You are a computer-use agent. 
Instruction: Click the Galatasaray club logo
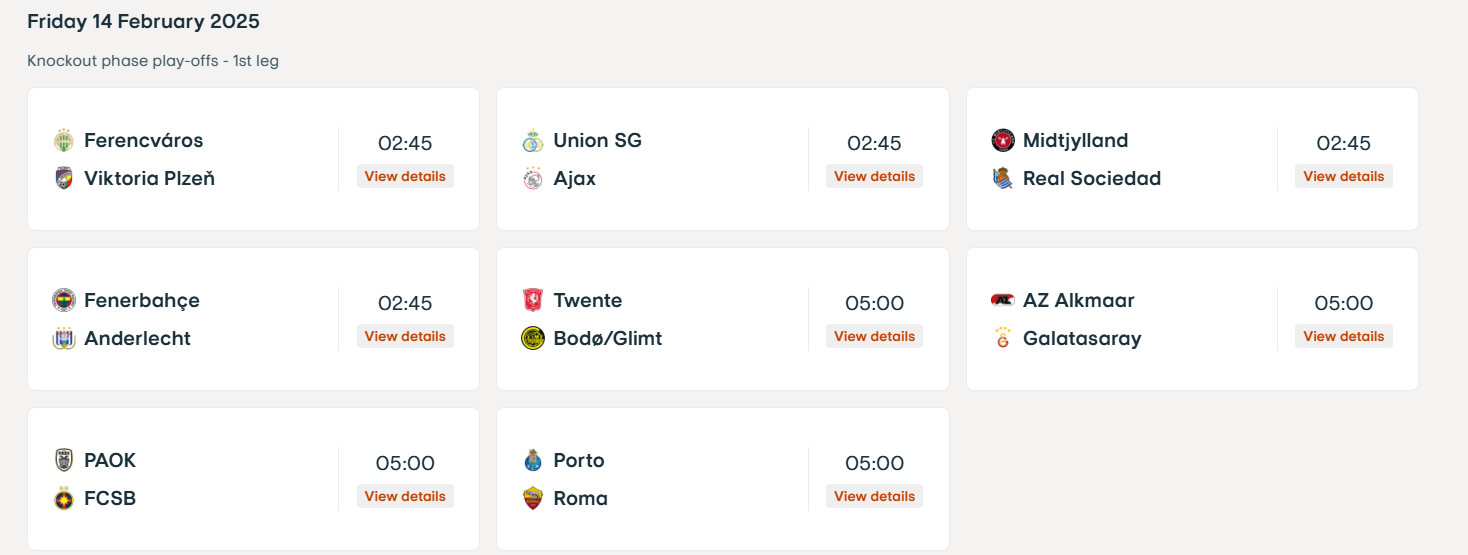1002,339
